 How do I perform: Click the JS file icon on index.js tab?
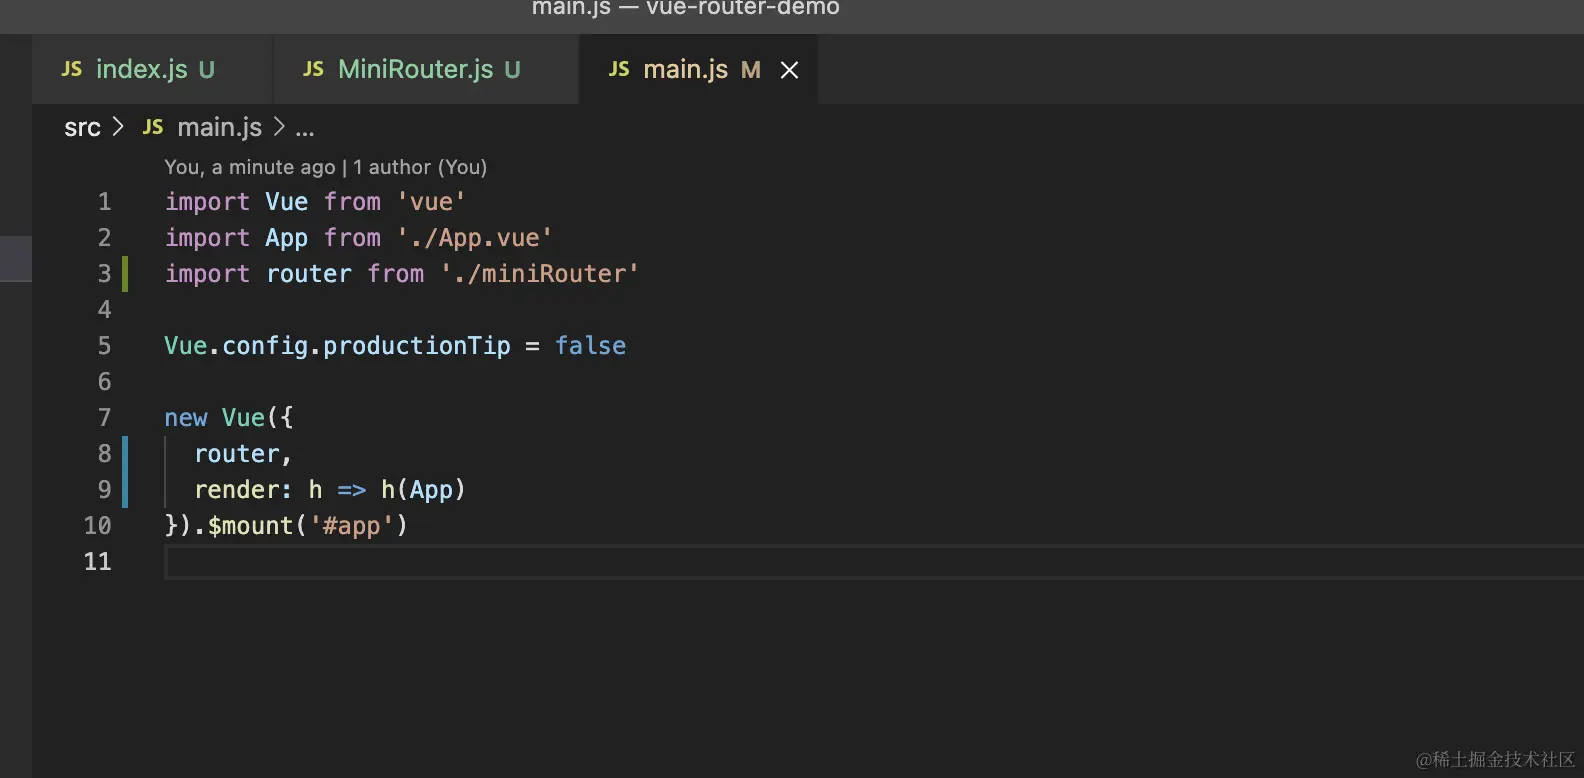tap(71, 69)
